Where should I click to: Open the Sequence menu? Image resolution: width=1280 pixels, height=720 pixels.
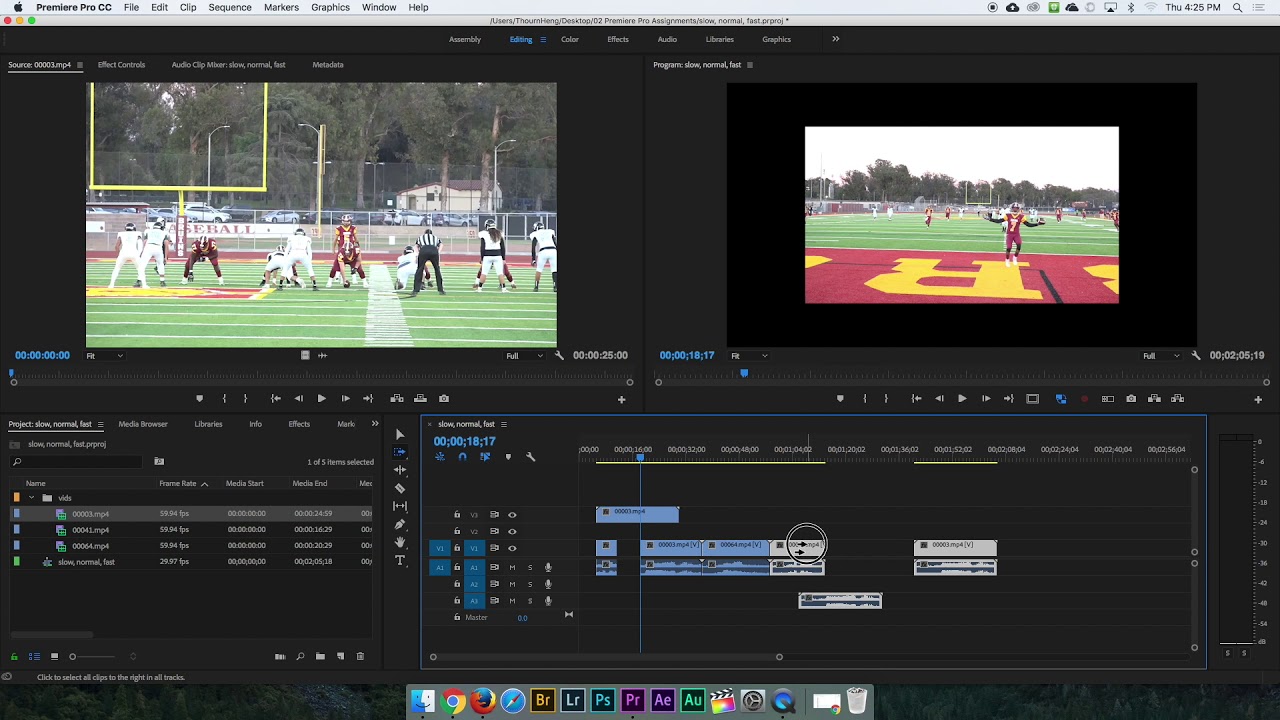coord(230,7)
